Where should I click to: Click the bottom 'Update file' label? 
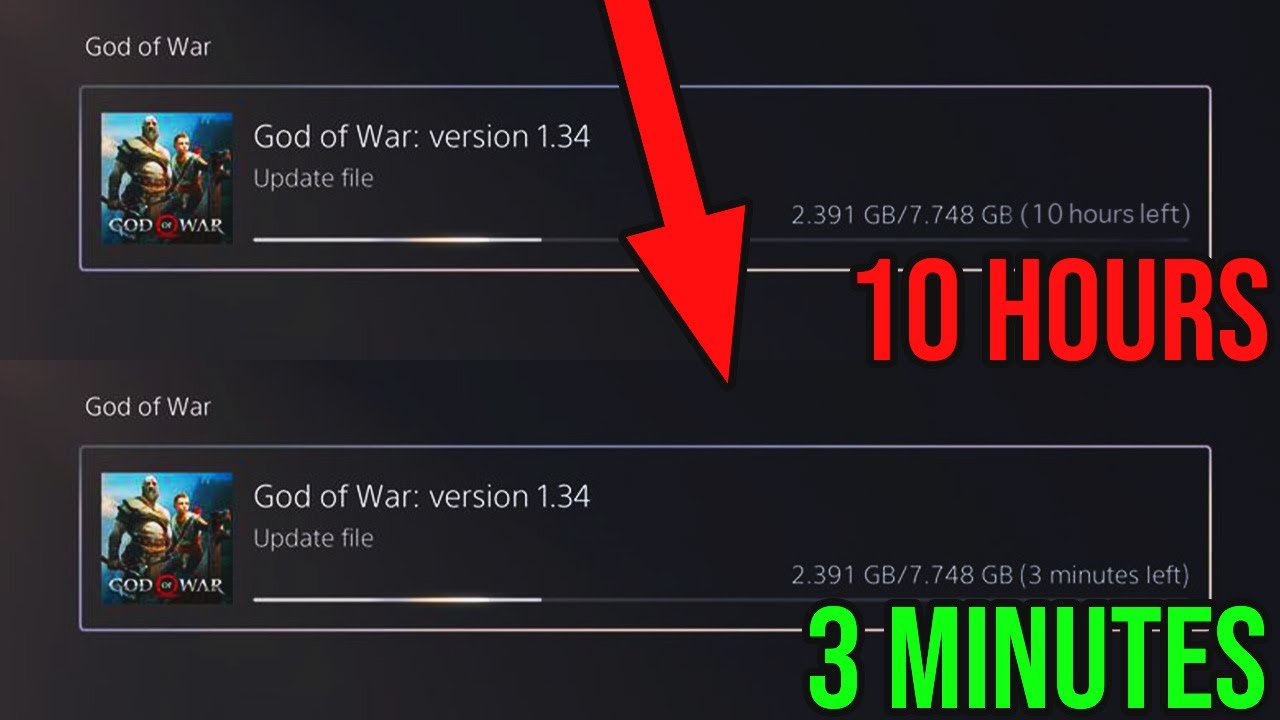coord(313,539)
